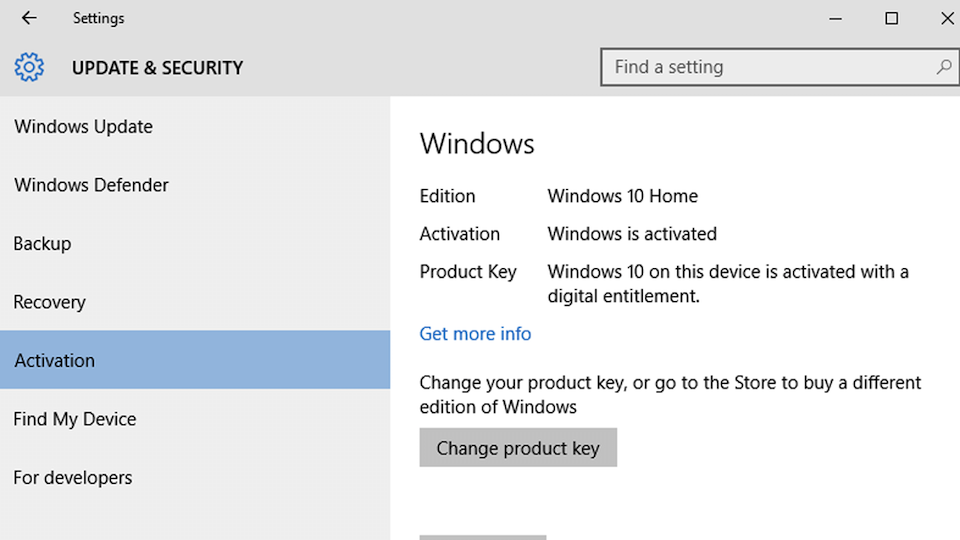Click the 'UPDATE & SECURITY' title text

[x=157, y=67]
